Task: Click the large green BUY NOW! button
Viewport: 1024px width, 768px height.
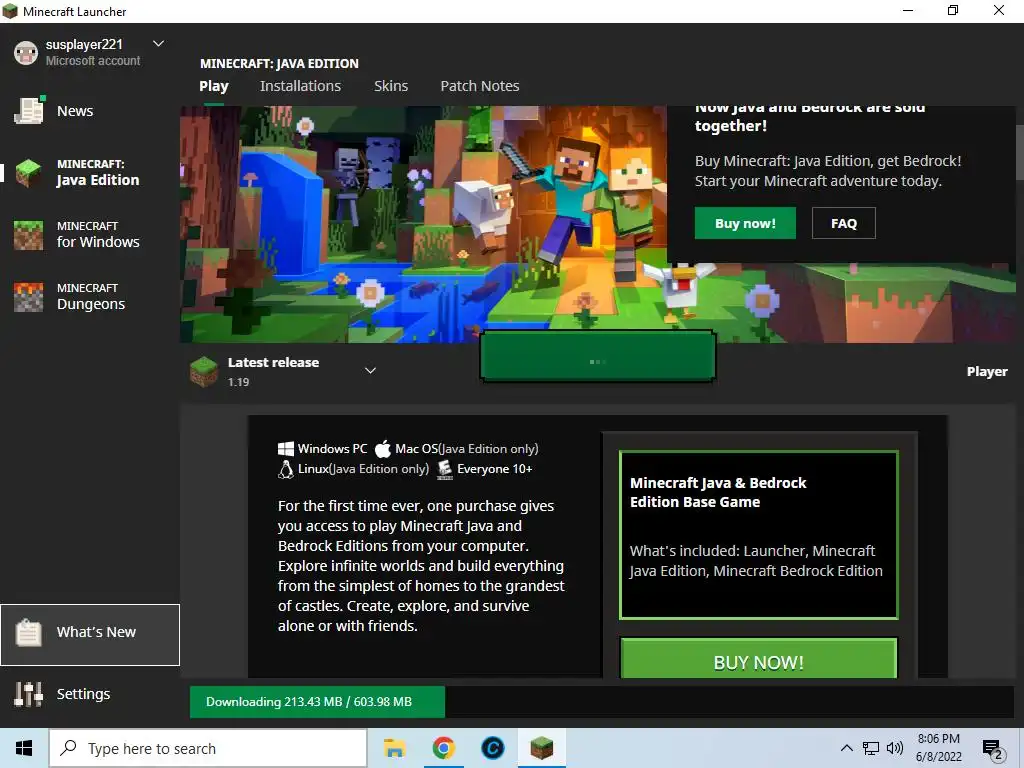Action: click(758, 658)
